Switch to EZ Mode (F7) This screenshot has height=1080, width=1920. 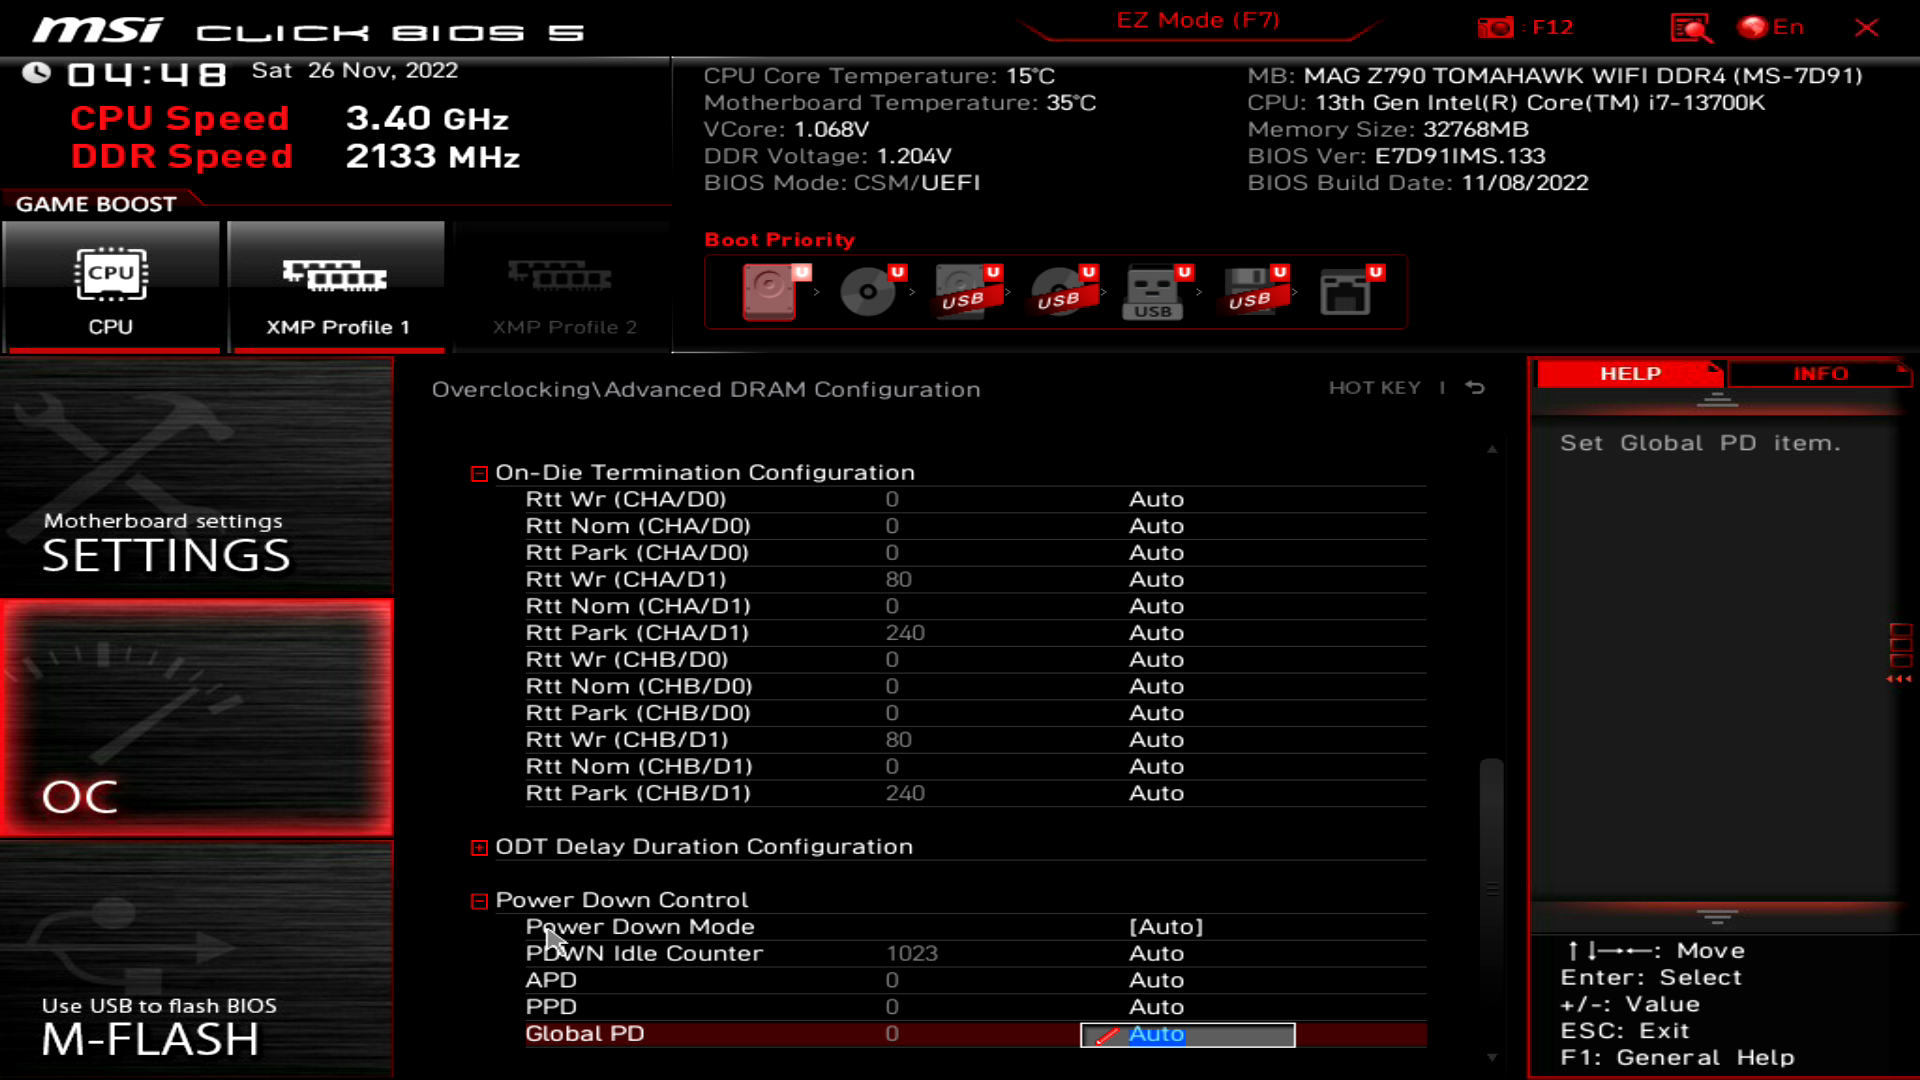pyautogui.click(x=1198, y=20)
